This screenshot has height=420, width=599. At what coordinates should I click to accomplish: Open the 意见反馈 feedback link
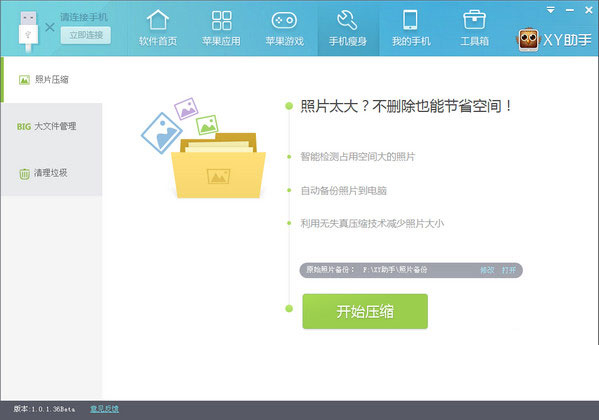point(104,409)
